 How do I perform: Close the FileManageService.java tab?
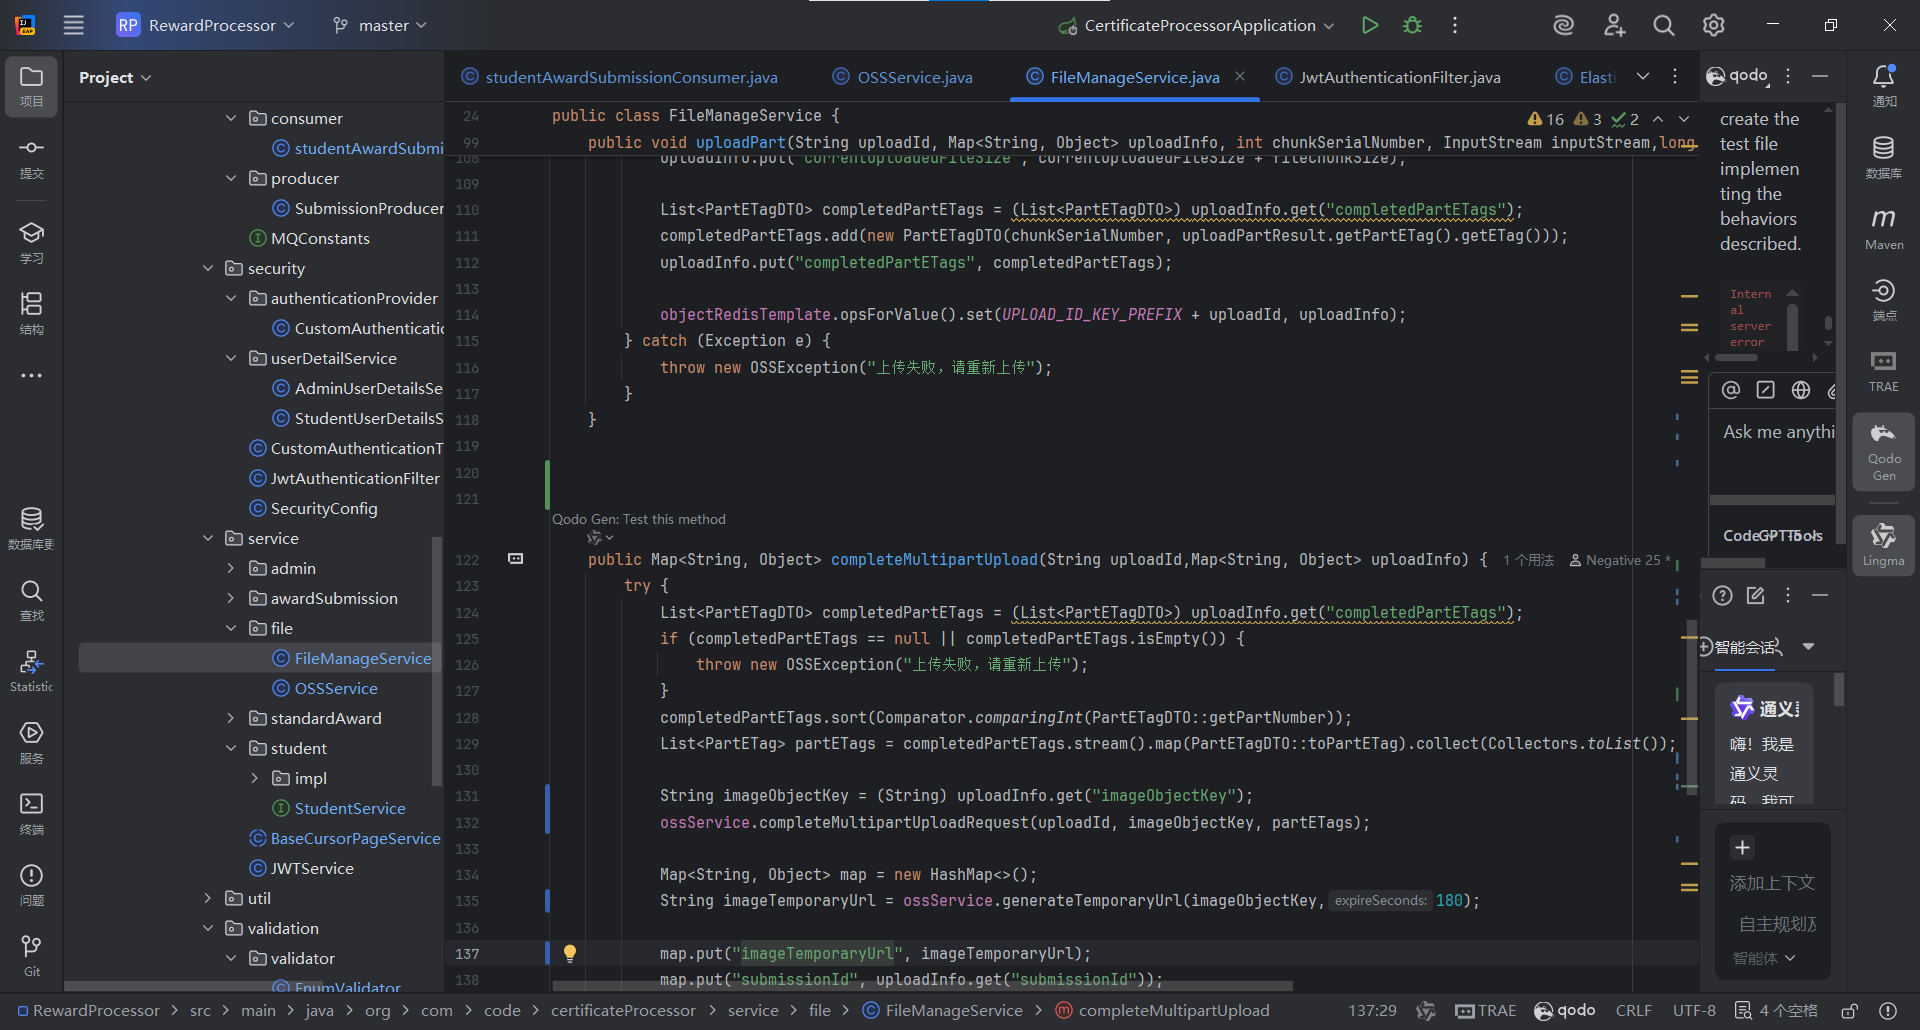pyautogui.click(x=1240, y=76)
